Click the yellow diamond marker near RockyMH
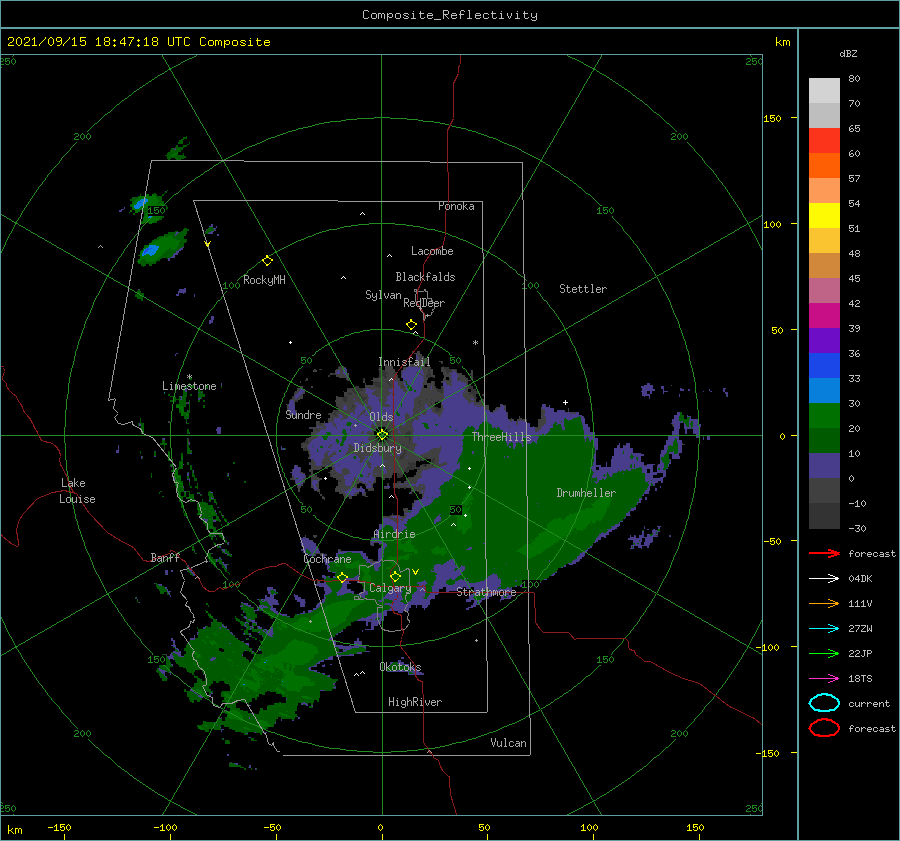 click(x=267, y=261)
